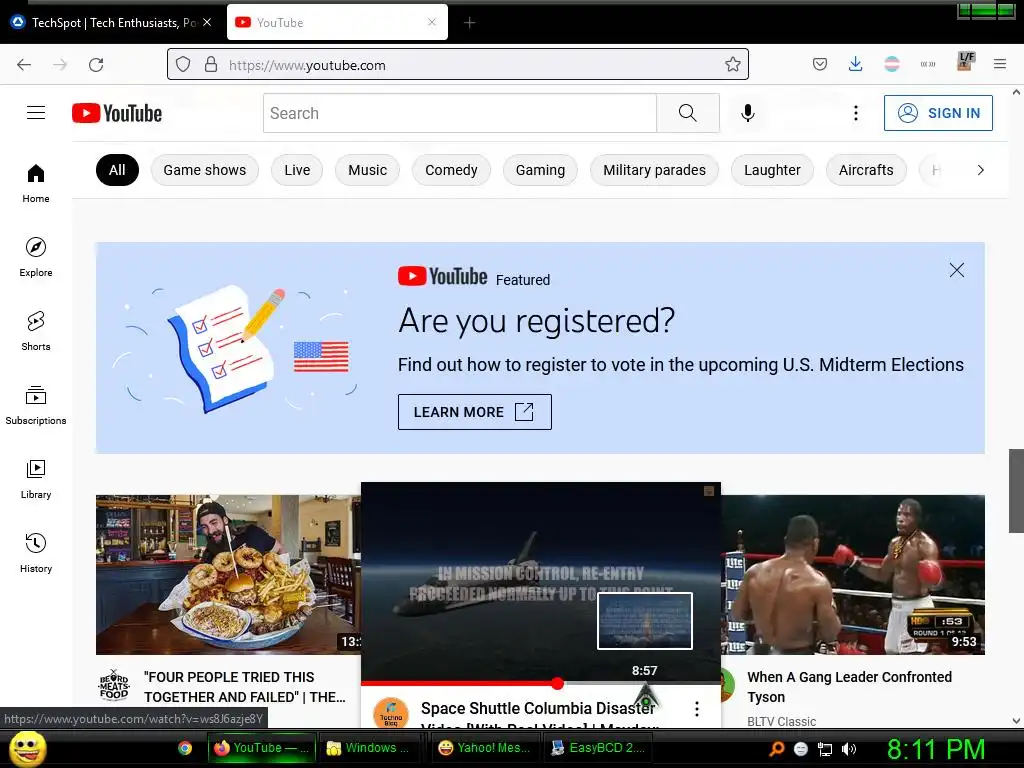The height and width of the screenshot is (768, 1024).
Task: Open Subscriptions in sidebar
Action: (36, 405)
